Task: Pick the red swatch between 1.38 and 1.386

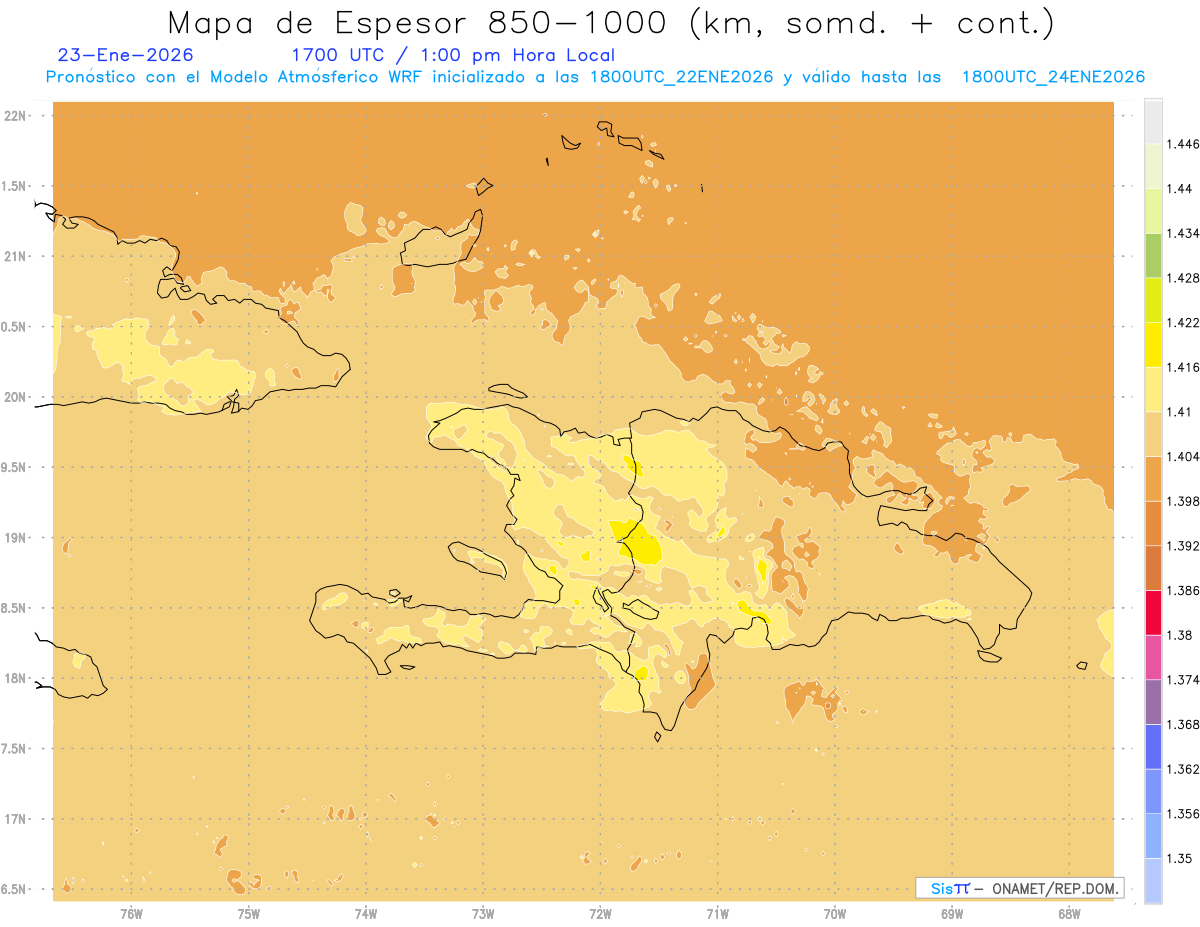Action: [1153, 612]
